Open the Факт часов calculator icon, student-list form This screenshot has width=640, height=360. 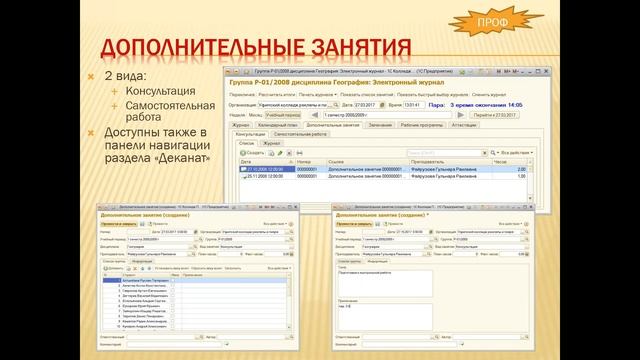[291, 254]
